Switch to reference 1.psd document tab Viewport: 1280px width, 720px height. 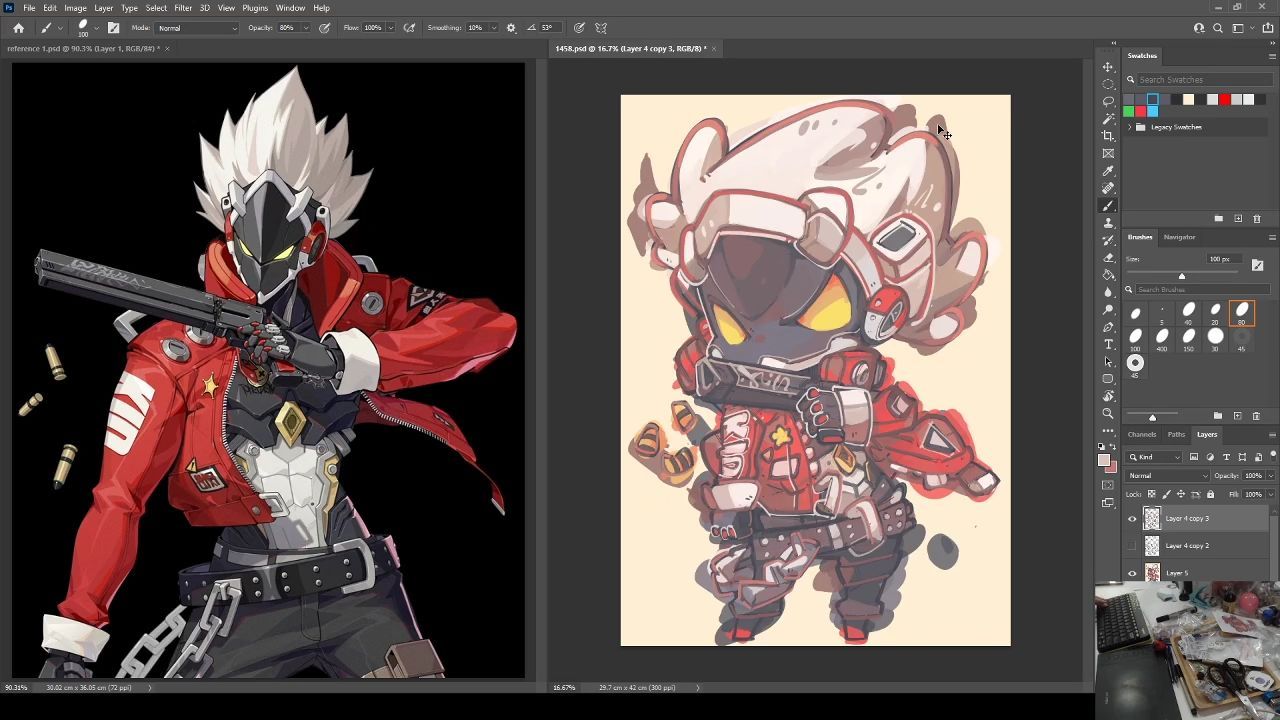[x=82, y=48]
